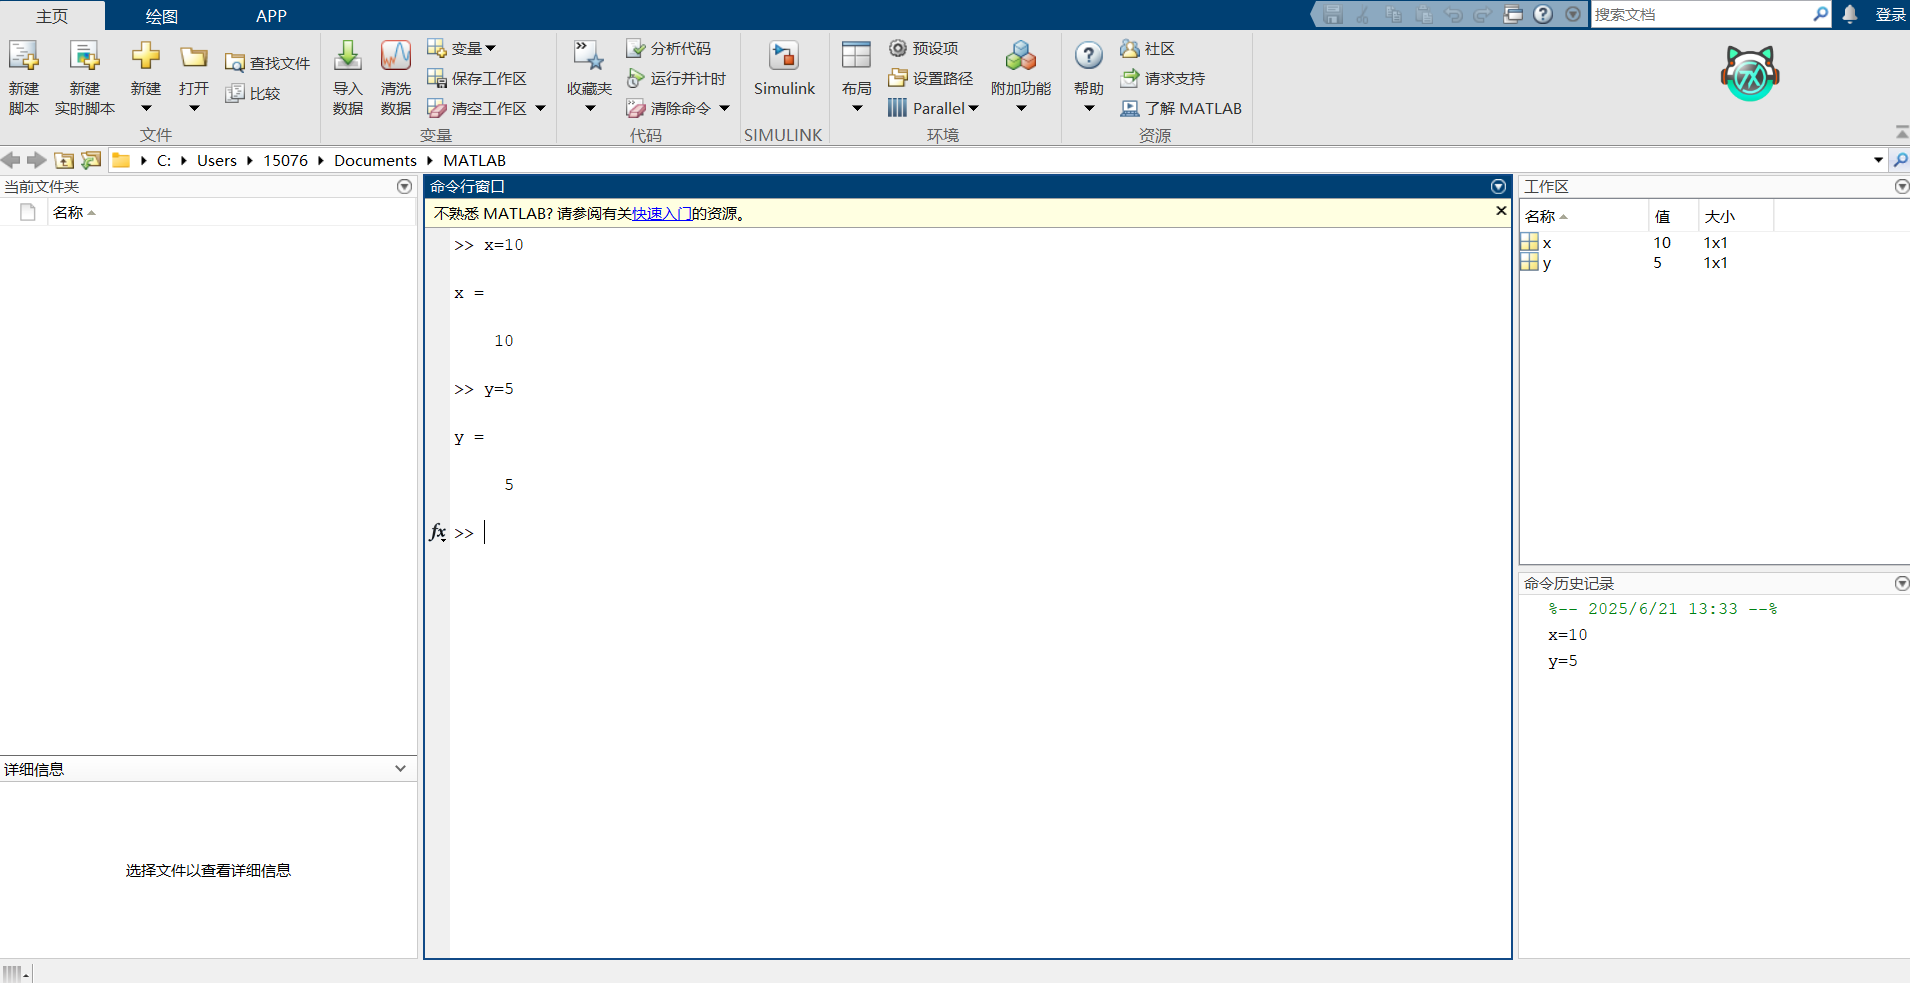Open the 命令行窗口 panel actions menu

click(x=1498, y=186)
